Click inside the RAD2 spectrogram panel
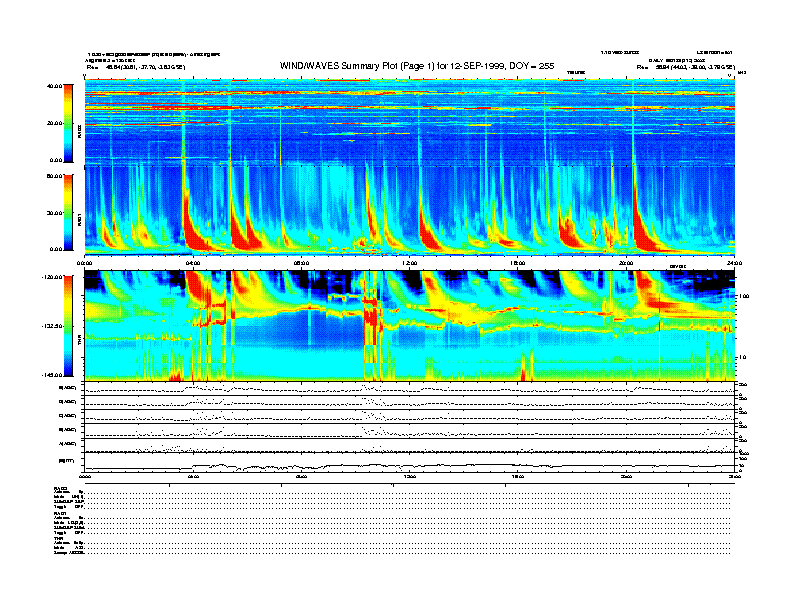The width and height of the screenshot is (792, 612). click(x=410, y=122)
